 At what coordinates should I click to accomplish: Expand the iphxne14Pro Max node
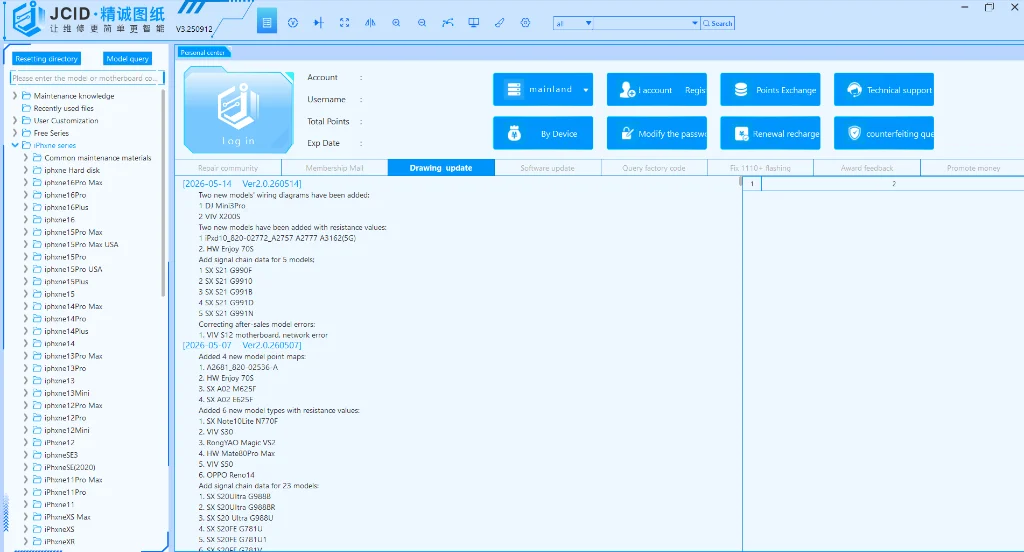(x=26, y=306)
